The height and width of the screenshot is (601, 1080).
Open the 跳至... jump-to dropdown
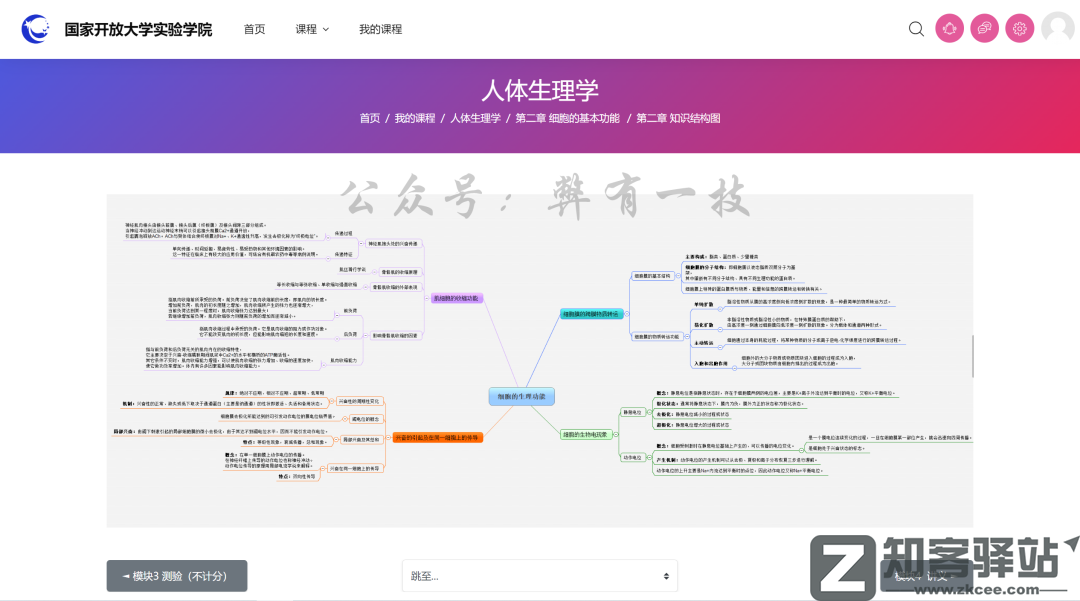click(538, 575)
